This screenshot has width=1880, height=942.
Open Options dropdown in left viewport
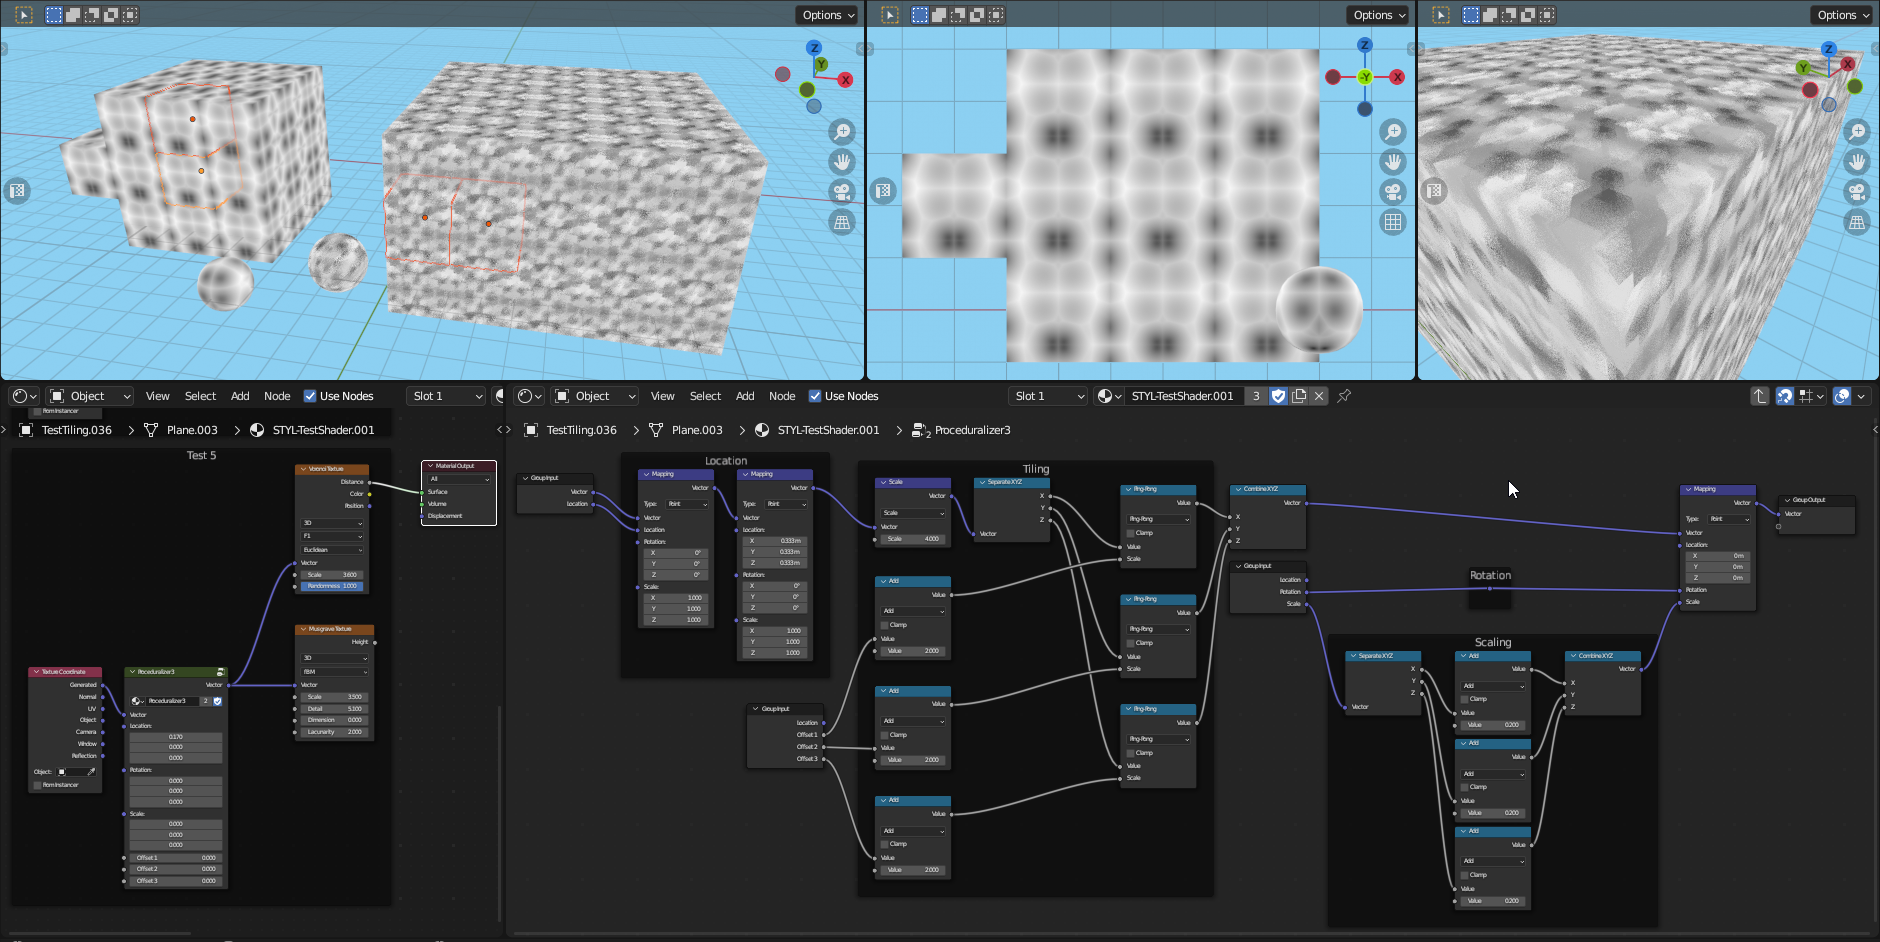(828, 15)
